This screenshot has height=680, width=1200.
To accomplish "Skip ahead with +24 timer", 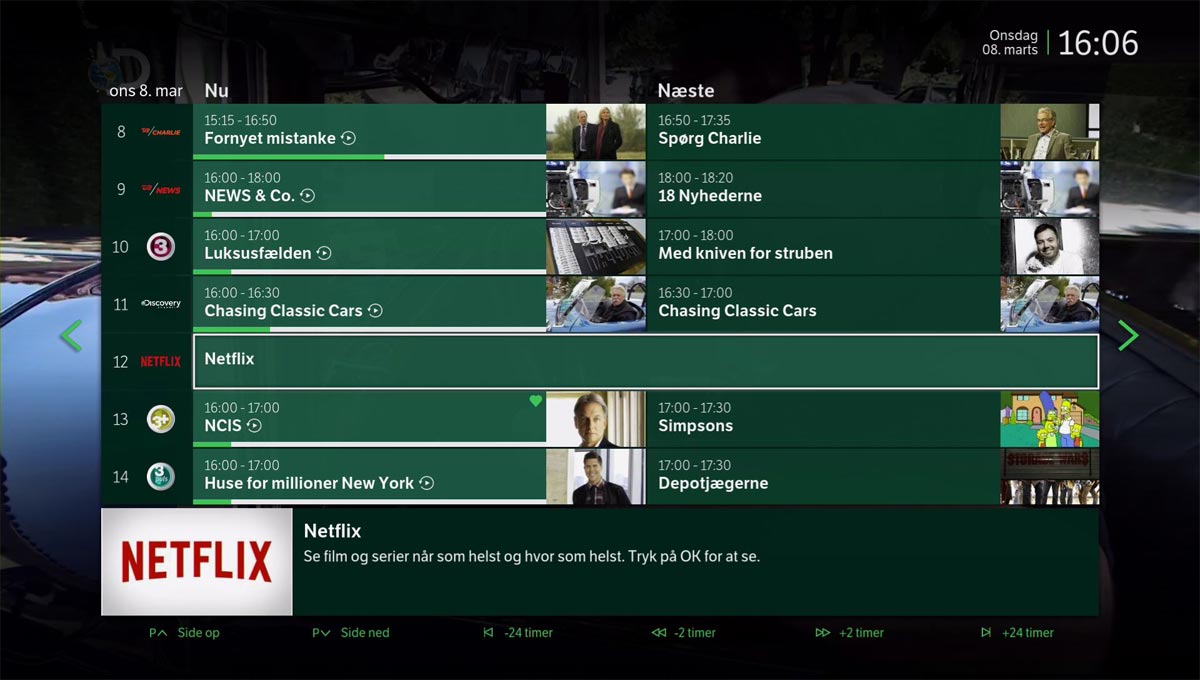I will point(1017,633).
